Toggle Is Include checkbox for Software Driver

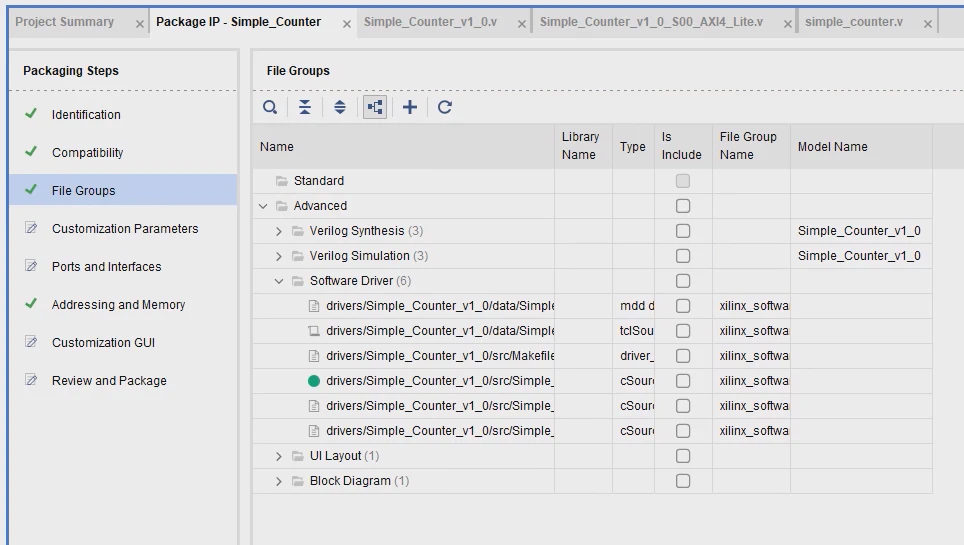click(x=683, y=281)
